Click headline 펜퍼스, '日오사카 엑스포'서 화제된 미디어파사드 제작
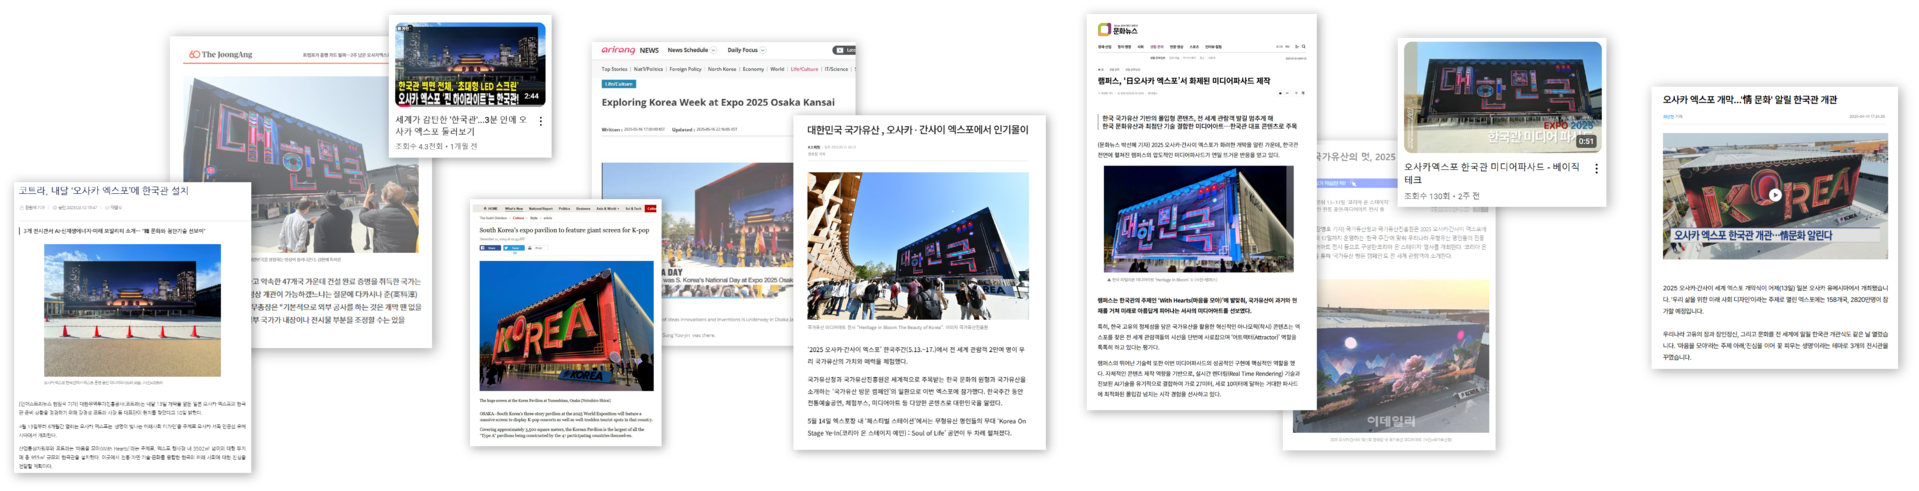Image resolution: width=1919 pixels, height=491 pixels. click(1184, 81)
